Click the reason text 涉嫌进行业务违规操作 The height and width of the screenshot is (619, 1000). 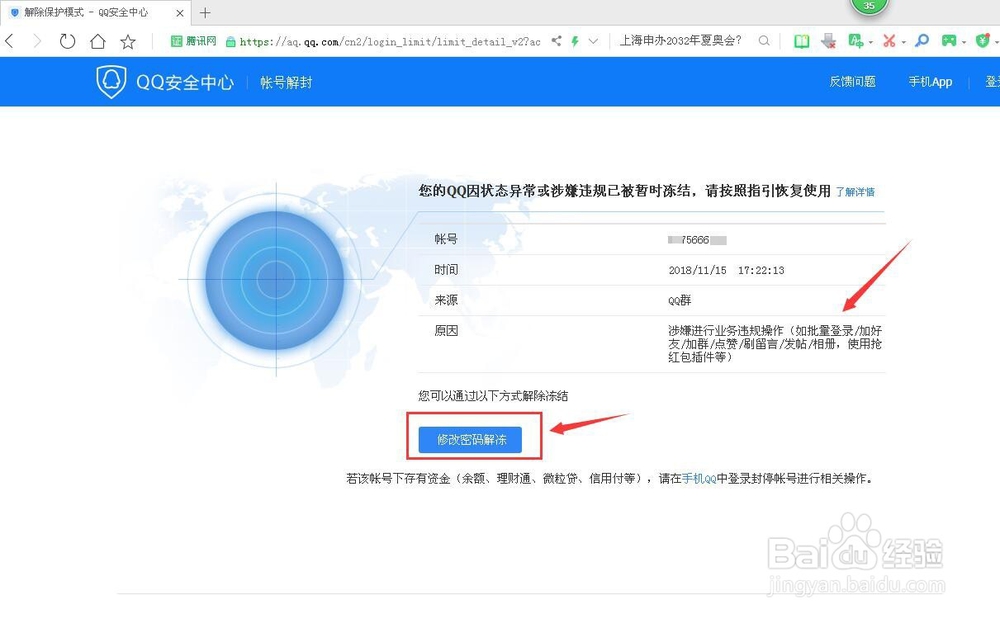tap(775, 344)
